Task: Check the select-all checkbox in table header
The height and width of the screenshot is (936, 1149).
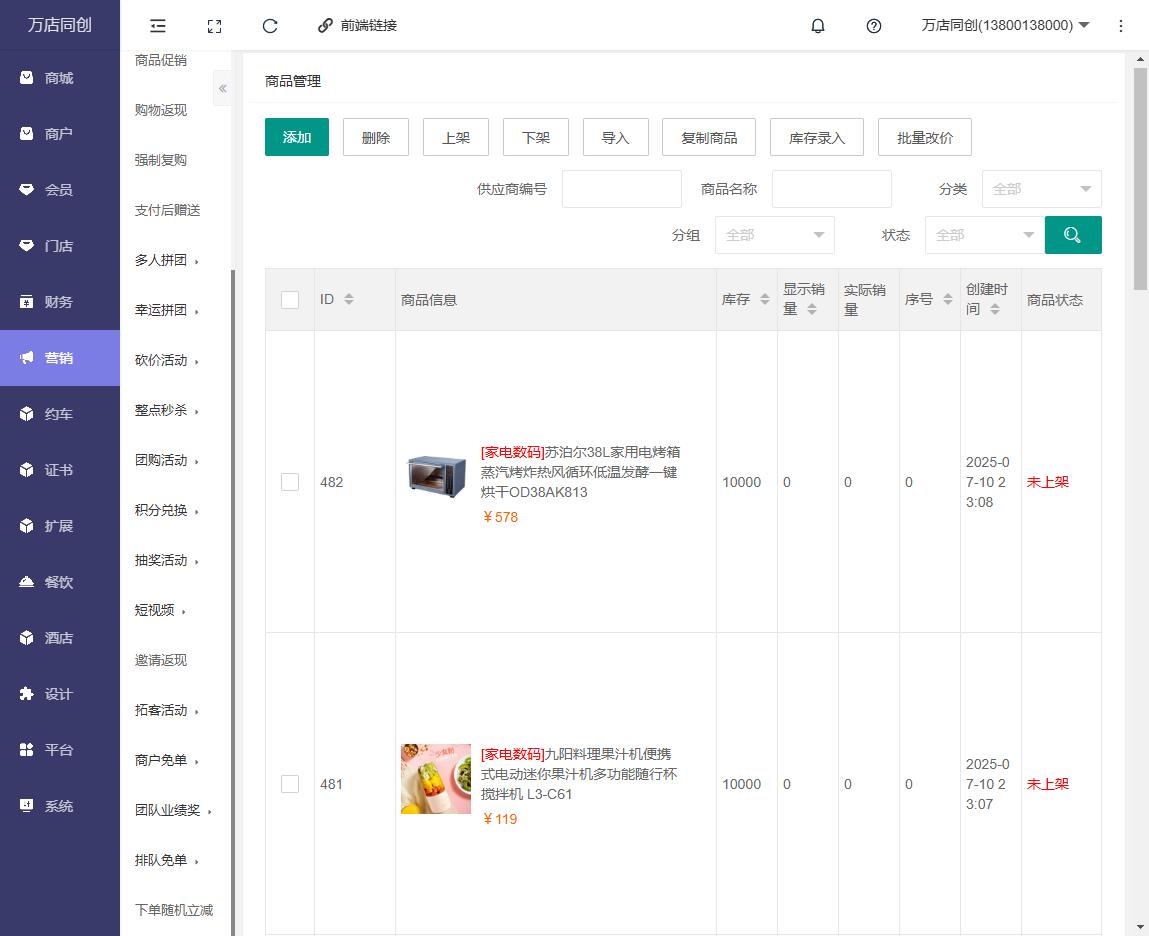Action: [290, 300]
